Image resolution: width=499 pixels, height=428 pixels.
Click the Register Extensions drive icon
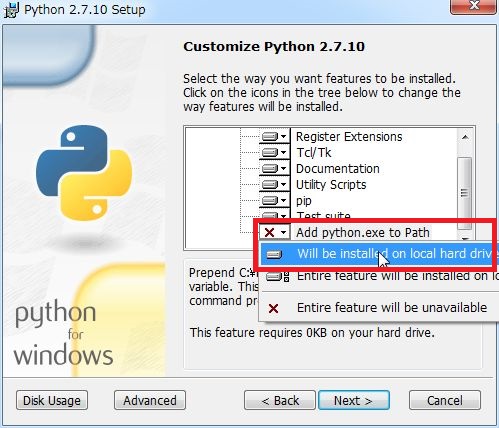tap(270, 137)
